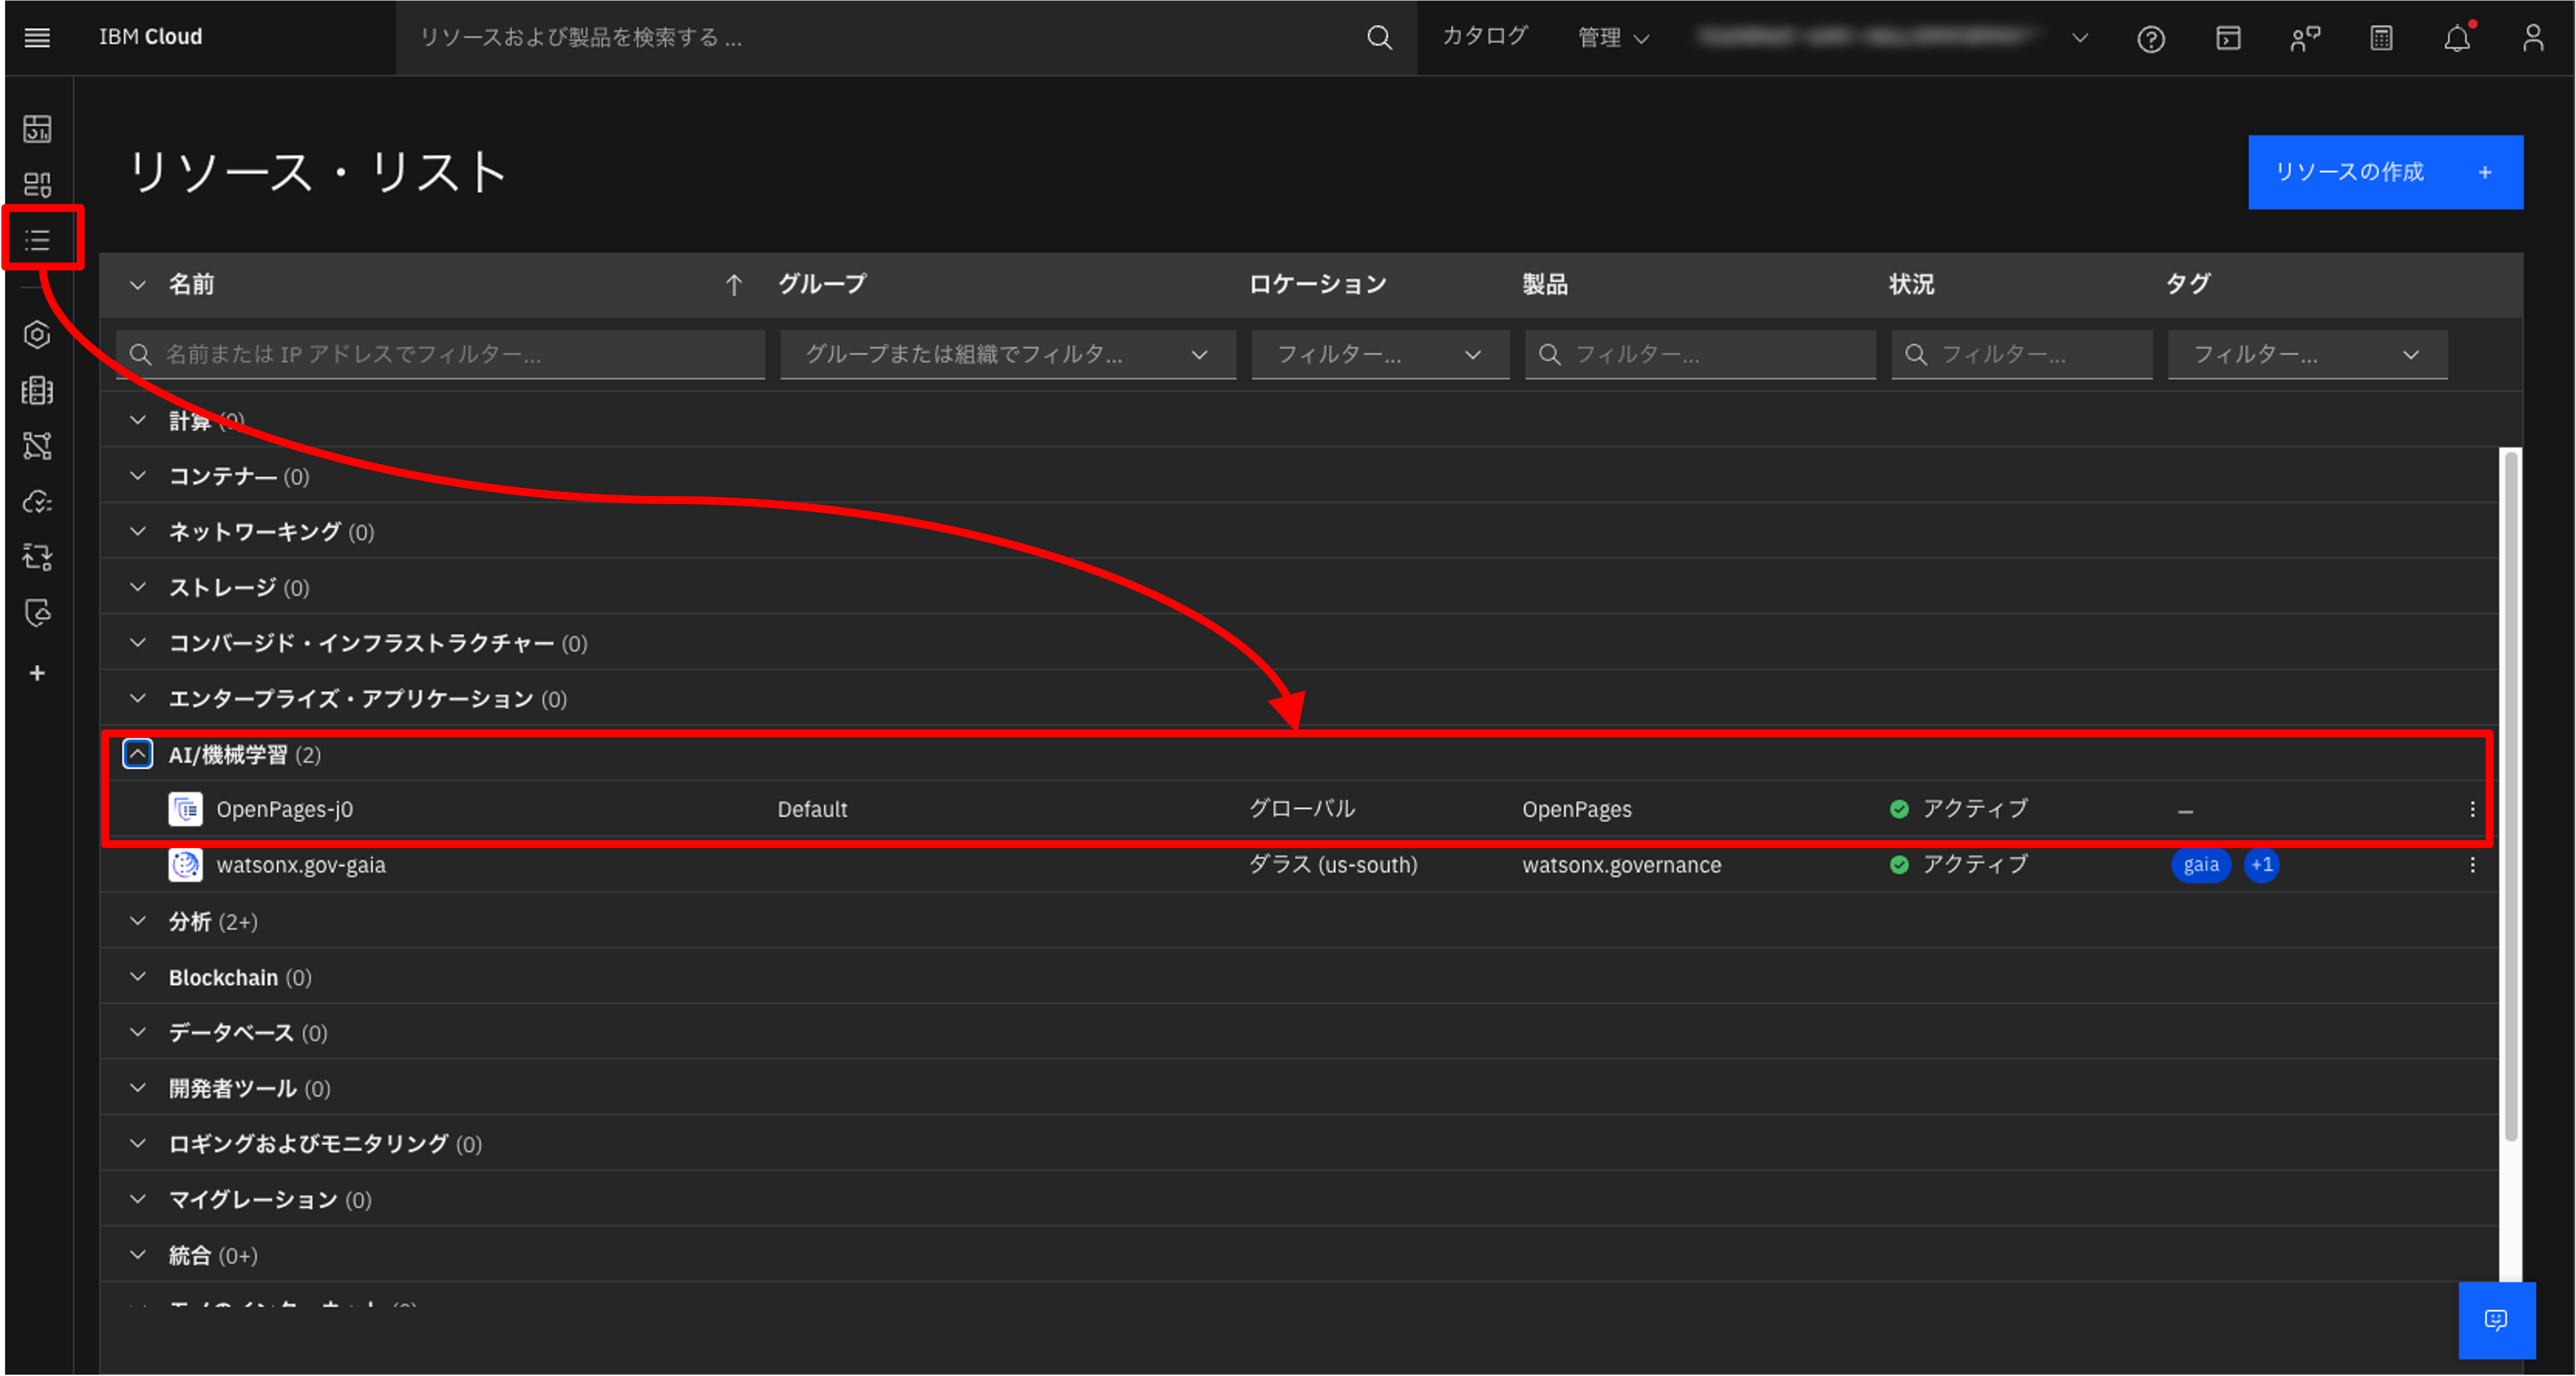Image resolution: width=2576 pixels, height=1376 pixels.
Task: Open the notifications bell icon
Action: (2457, 39)
